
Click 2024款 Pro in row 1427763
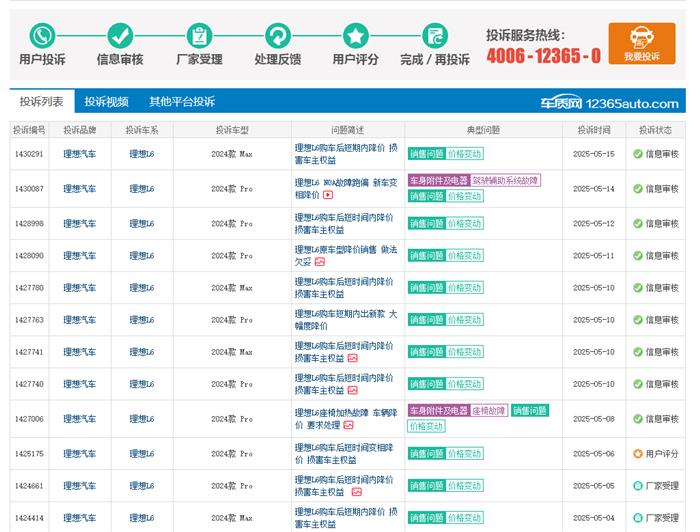[232, 320]
